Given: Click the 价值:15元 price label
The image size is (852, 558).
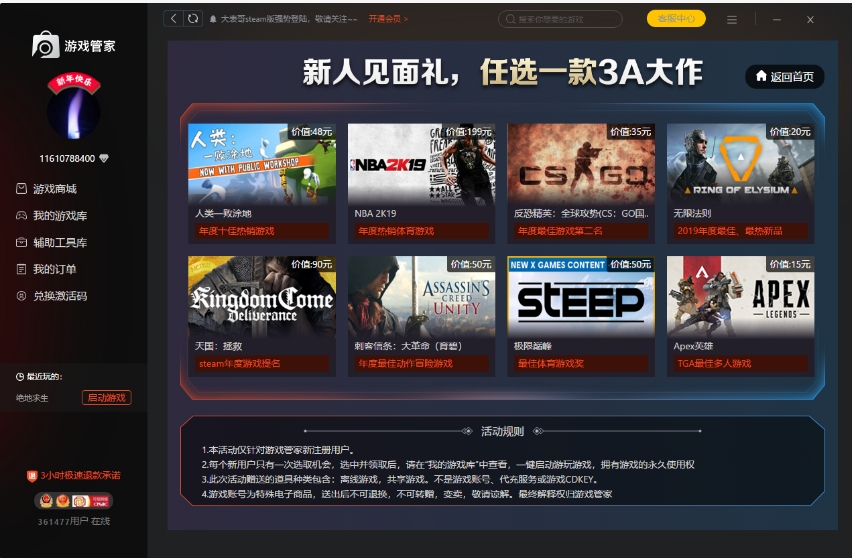Looking at the screenshot, I should pos(790,264).
